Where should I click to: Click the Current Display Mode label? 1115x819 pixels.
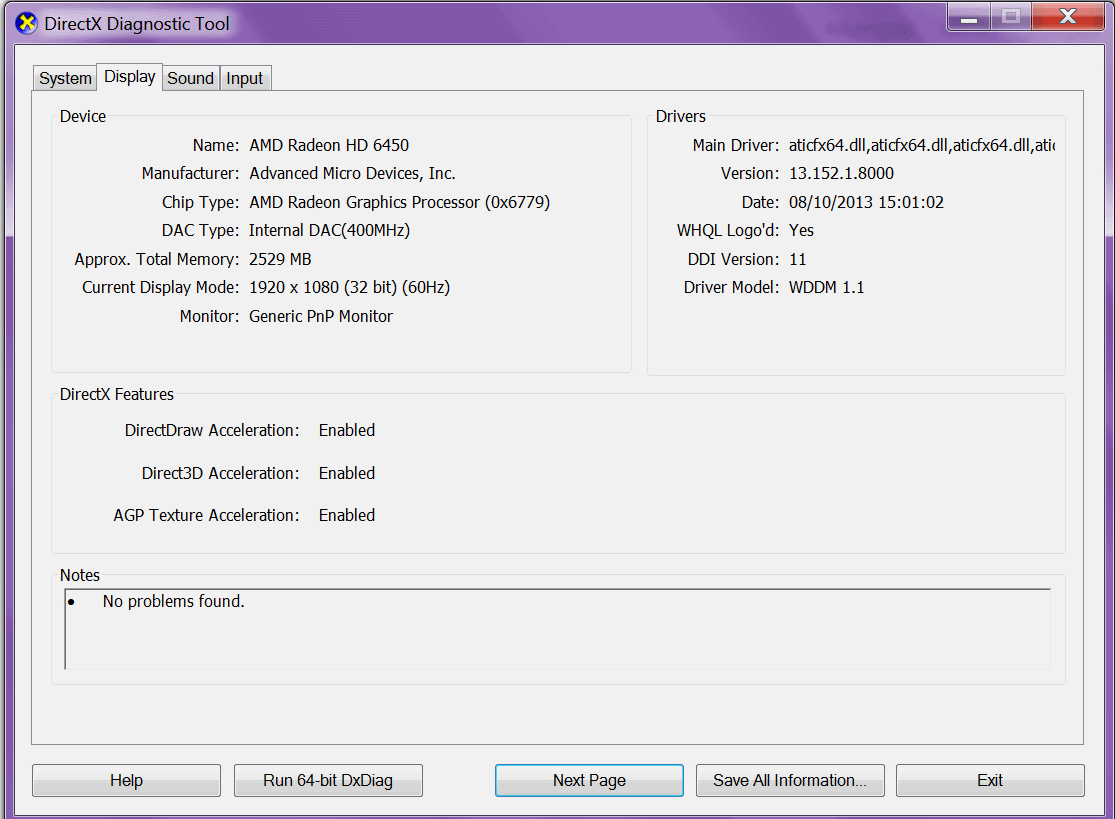161,287
